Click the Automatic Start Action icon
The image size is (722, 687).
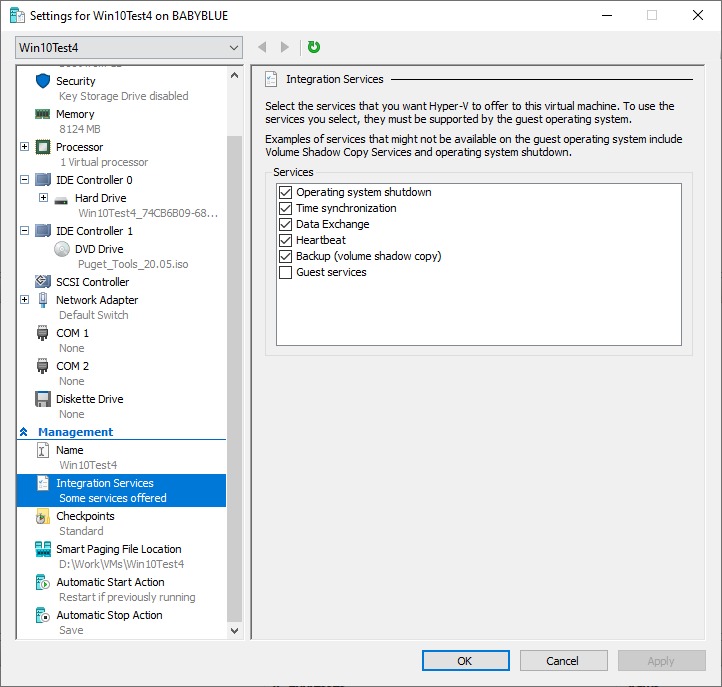click(x=43, y=582)
